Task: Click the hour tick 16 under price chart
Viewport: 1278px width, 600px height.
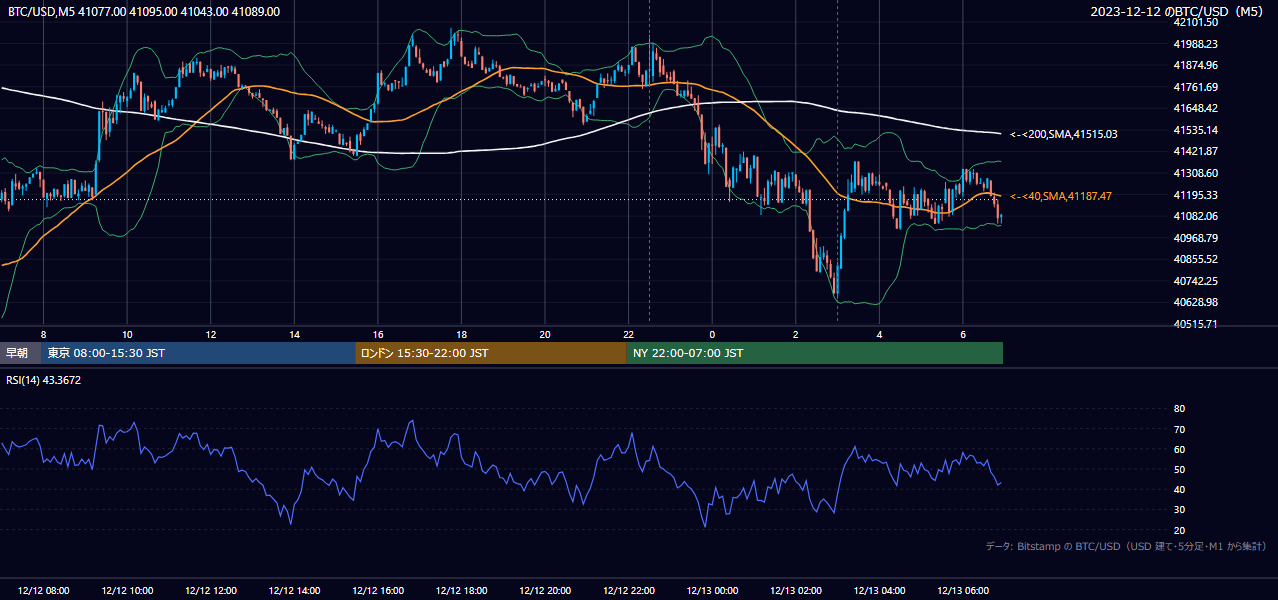Action: coord(378,333)
